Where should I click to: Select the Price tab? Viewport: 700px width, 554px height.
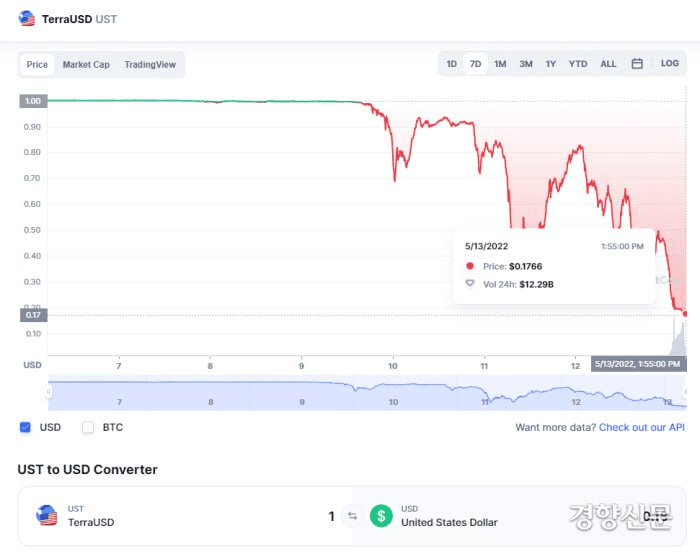coord(37,65)
